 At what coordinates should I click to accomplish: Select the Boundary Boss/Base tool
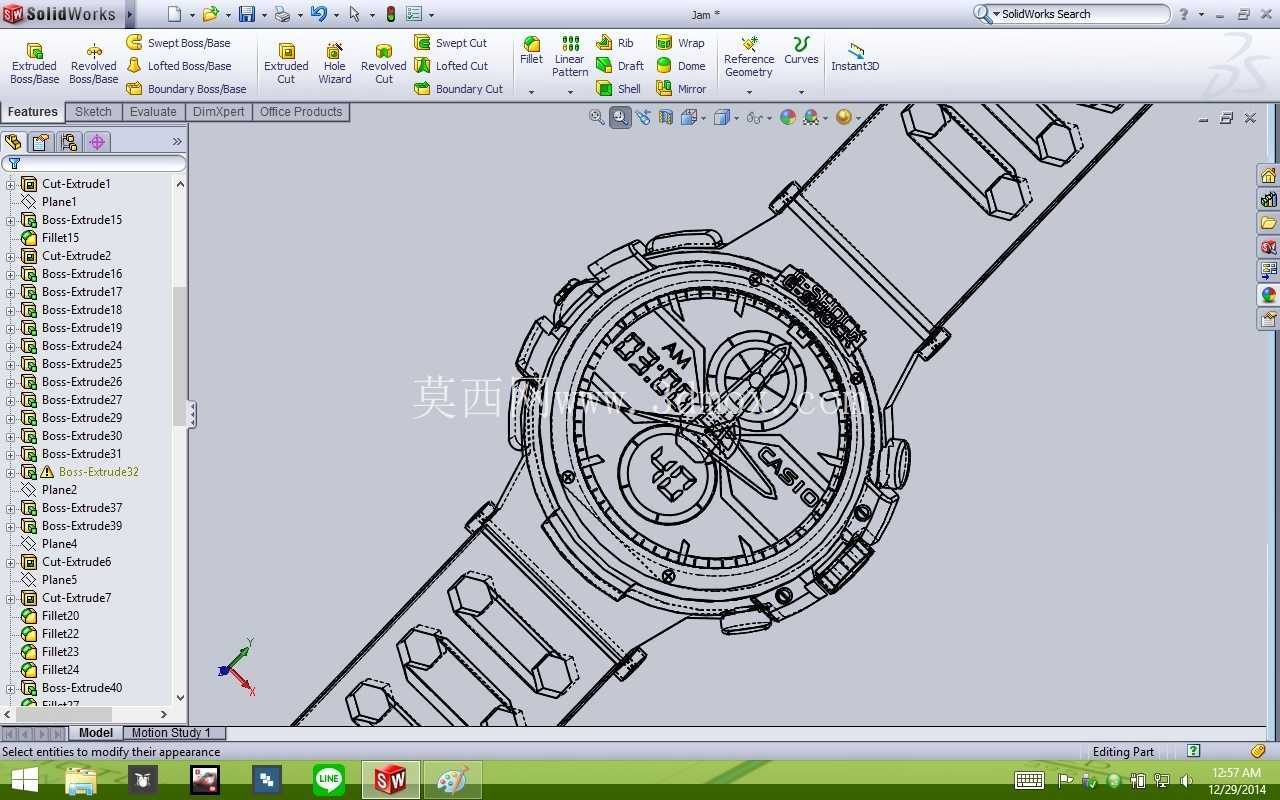click(x=186, y=89)
